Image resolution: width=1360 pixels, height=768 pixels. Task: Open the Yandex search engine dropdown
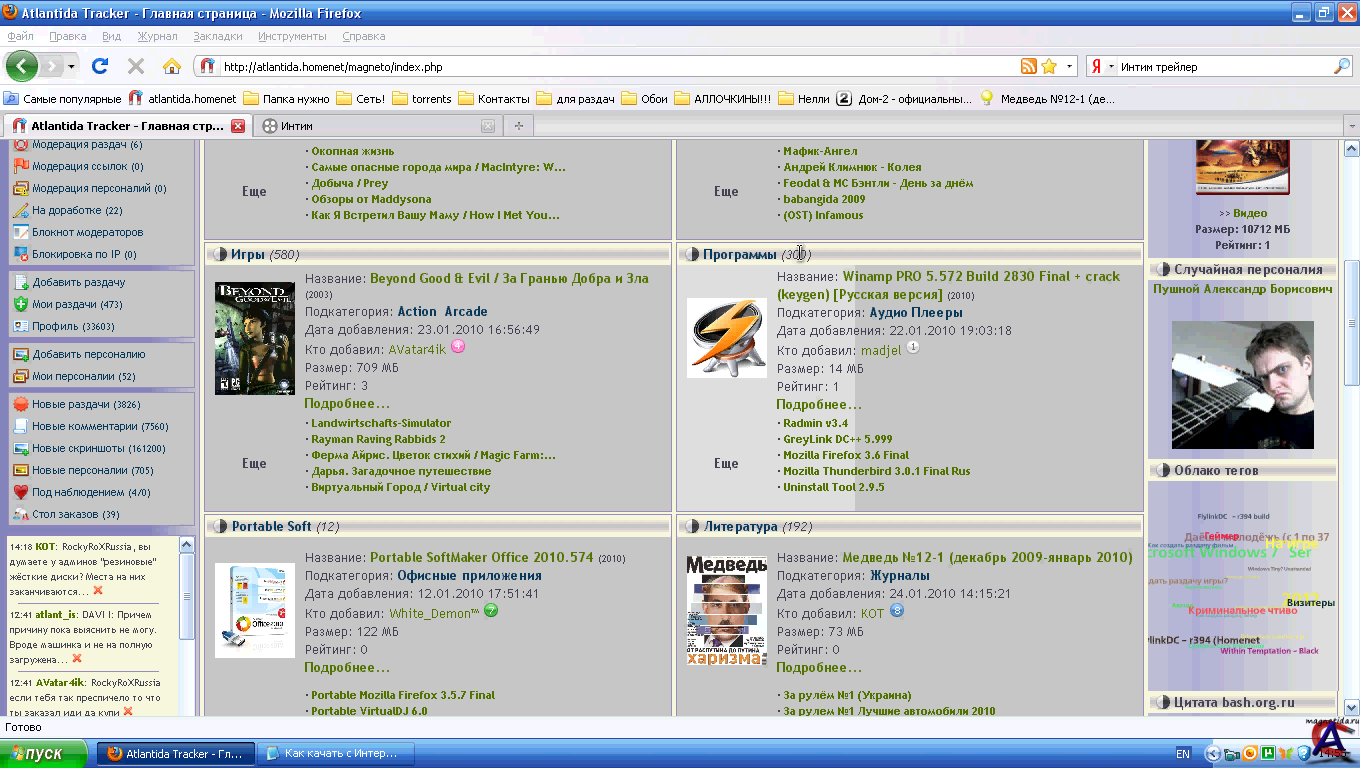[1102, 67]
